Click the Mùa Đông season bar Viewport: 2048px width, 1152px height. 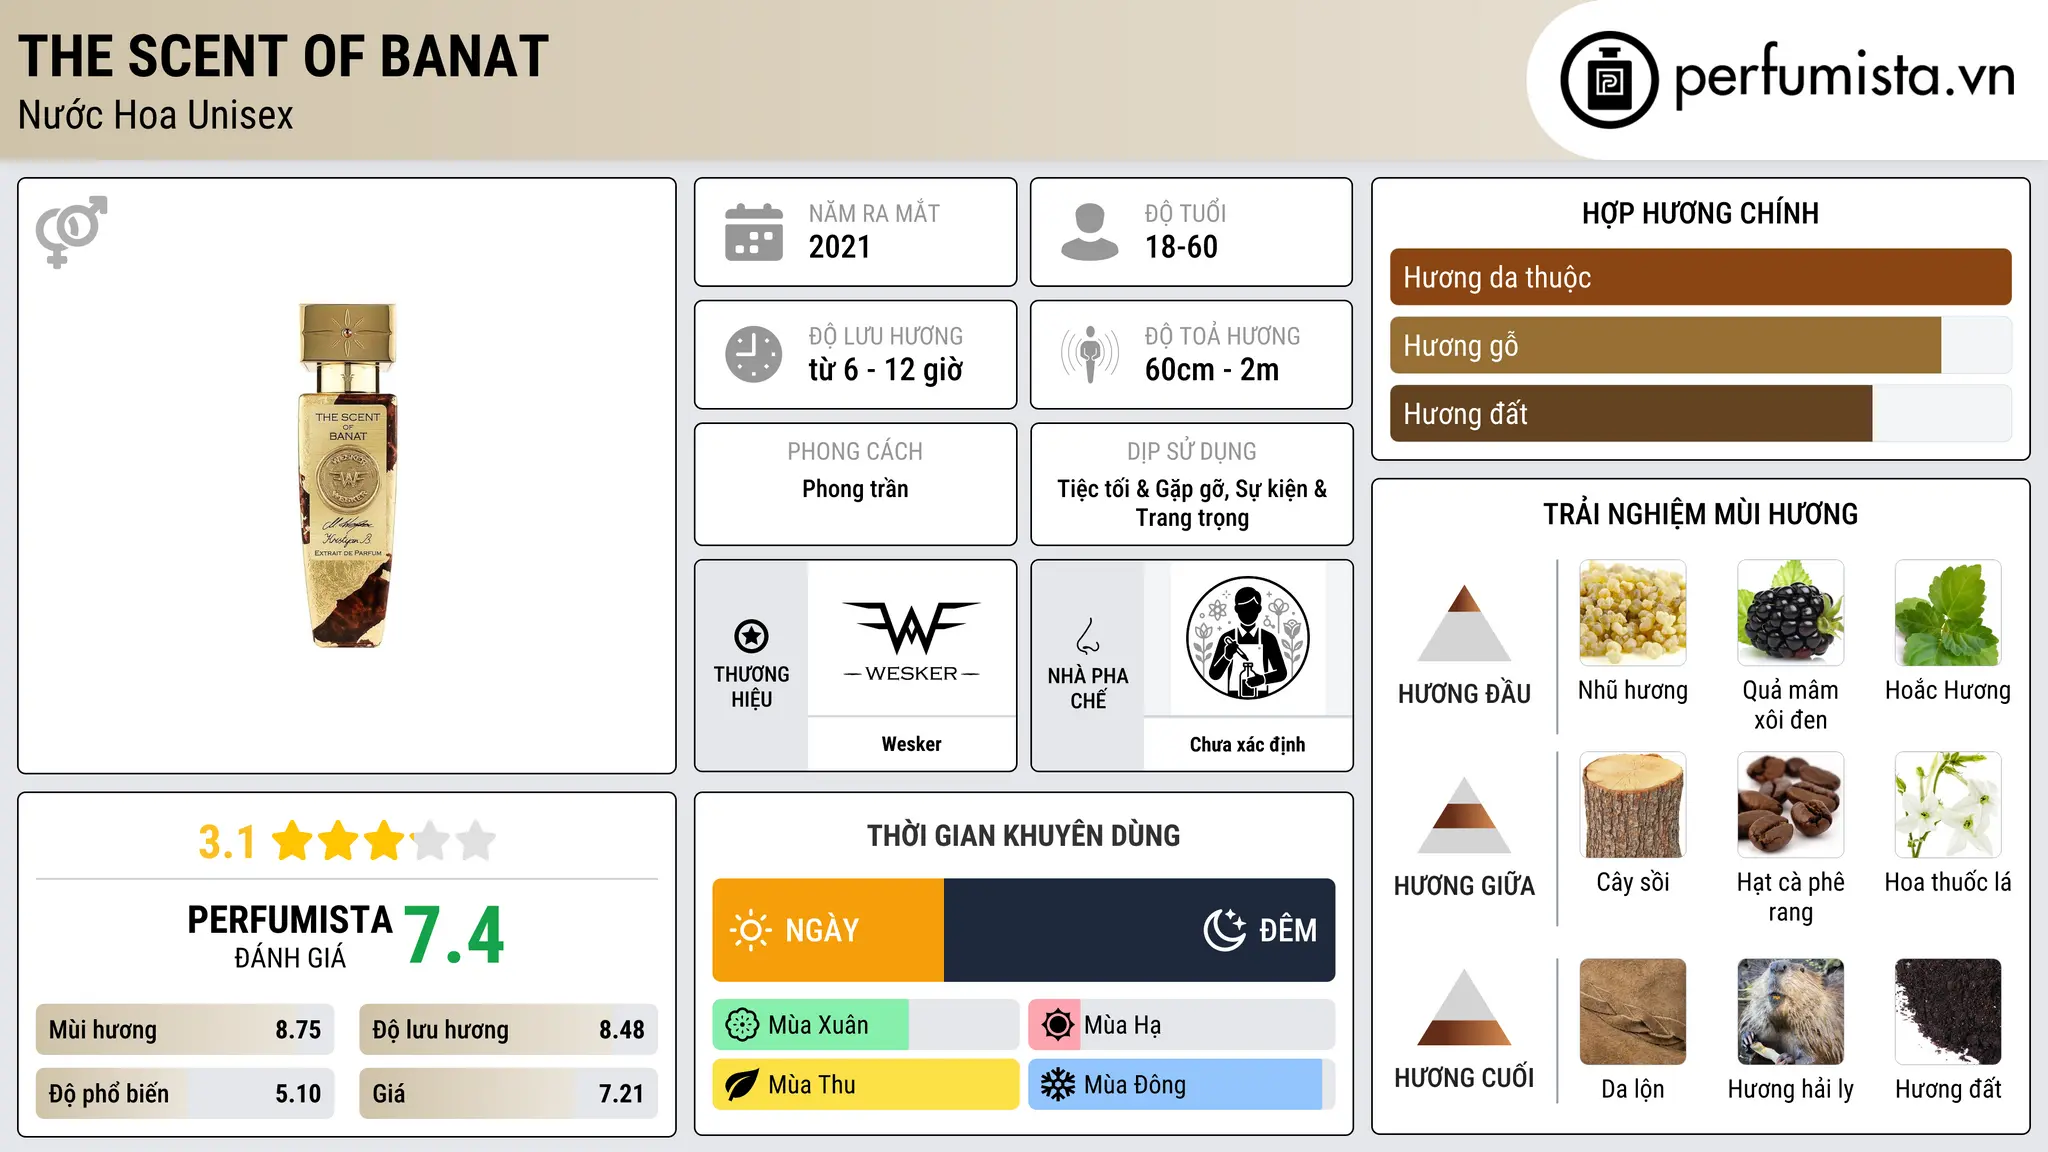click(x=1181, y=1085)
